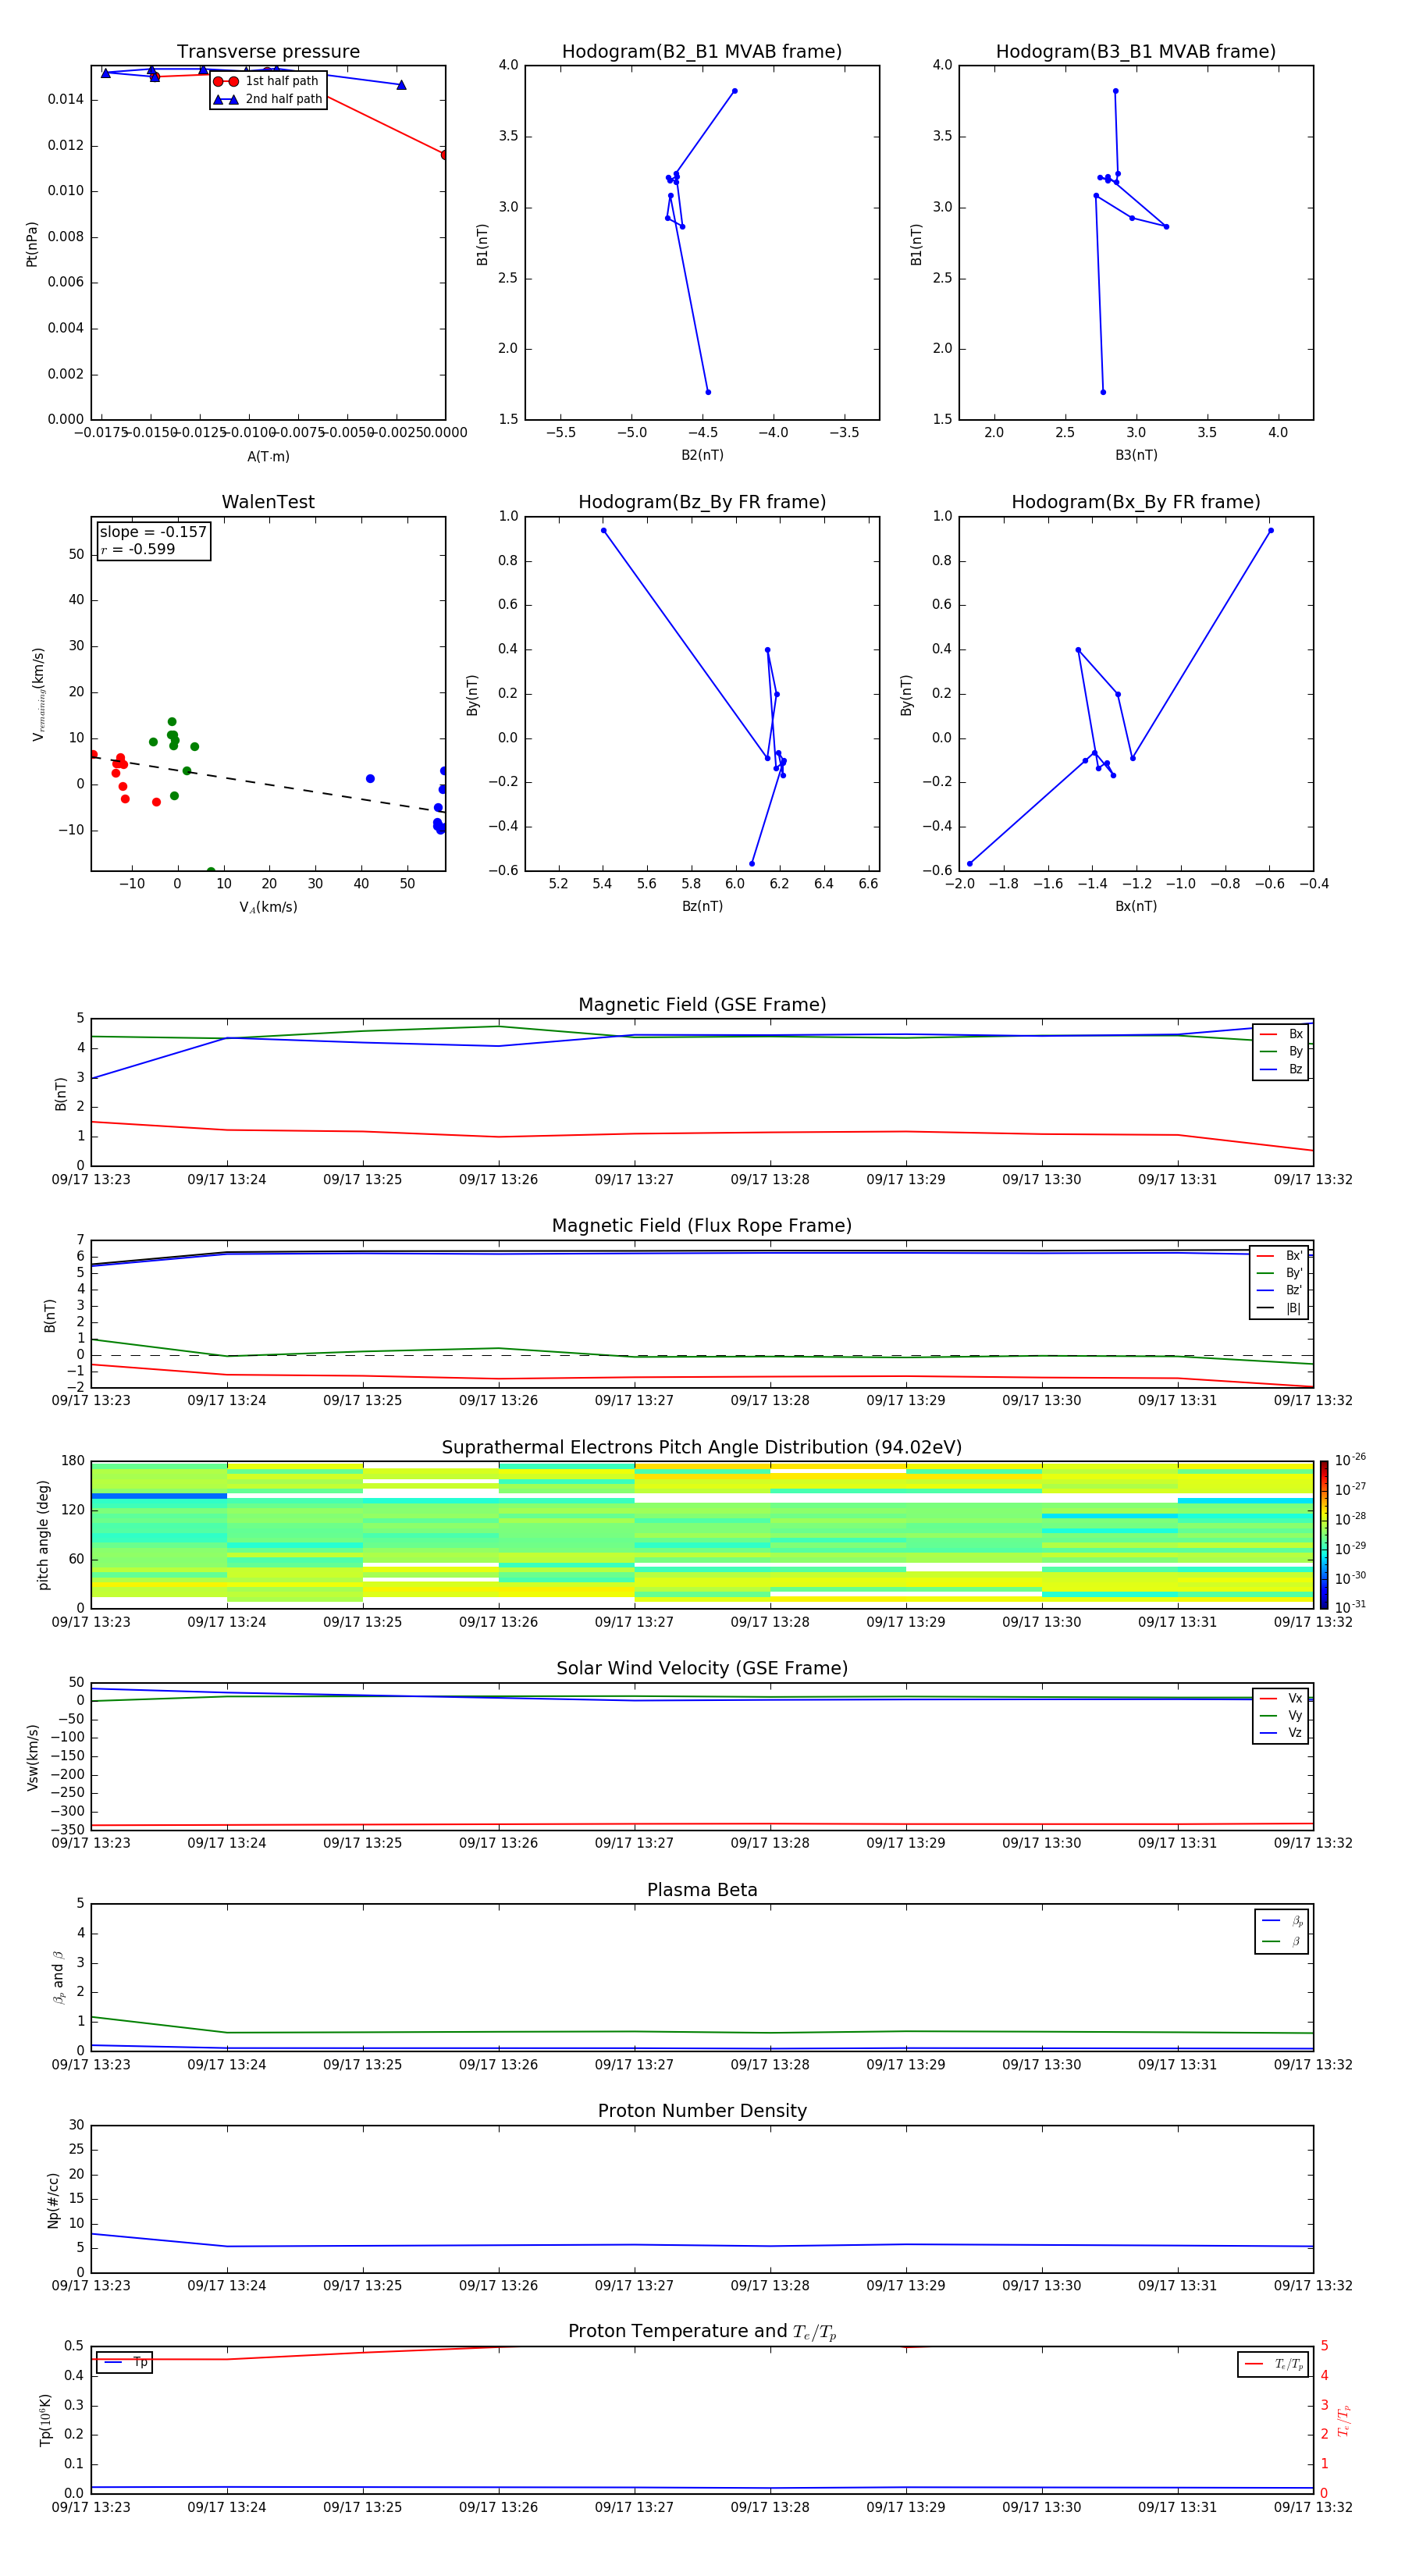Click the 'Pt(nPa)' y-axis label
The width and height of the screenshot is (1405, 2576).
click(32, 244)
